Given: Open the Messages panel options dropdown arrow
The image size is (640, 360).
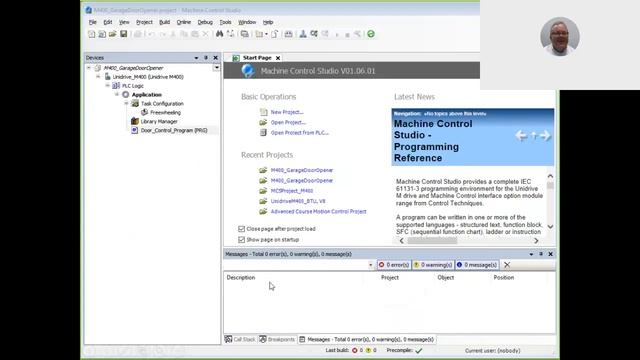Looking at the screenshot, I should click(531, 254).
